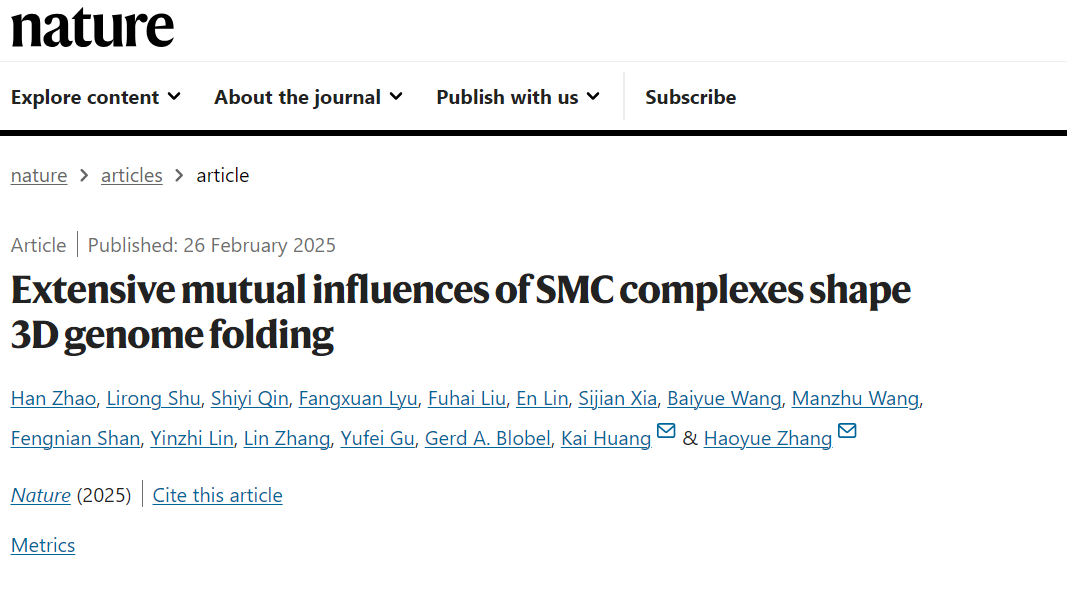Open the About the journal menu

click(x=308, y=97)
